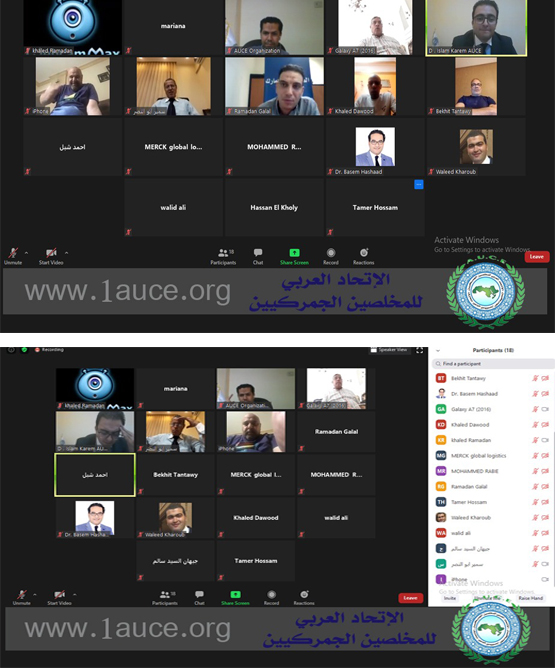Click the Raise Hand button
The width and height of the screenshot is (555, 668).
pos(530,598)
